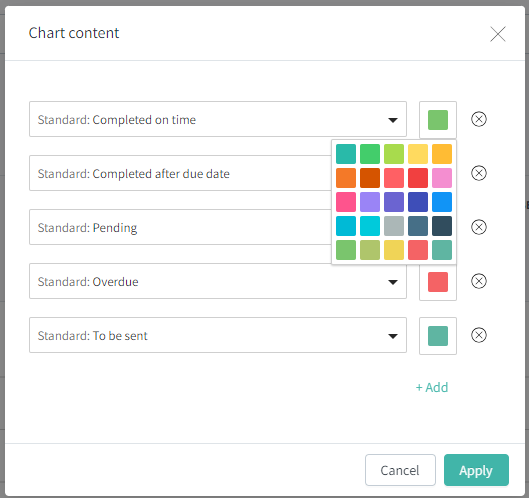Delete the To be sent series
529x498 pixels.
click(x=478, y=335)
